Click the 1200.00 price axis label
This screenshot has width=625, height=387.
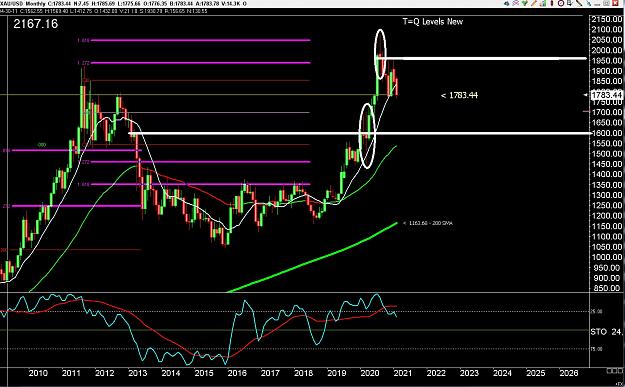pos(607,216)
